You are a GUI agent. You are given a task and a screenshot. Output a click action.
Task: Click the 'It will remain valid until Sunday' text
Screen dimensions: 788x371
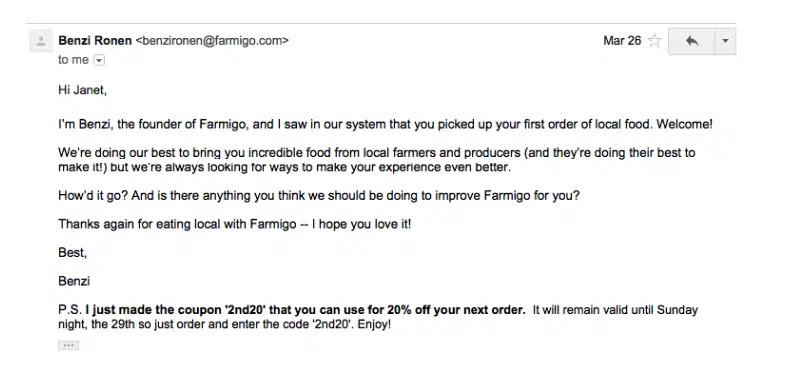(x=615, y=310)
